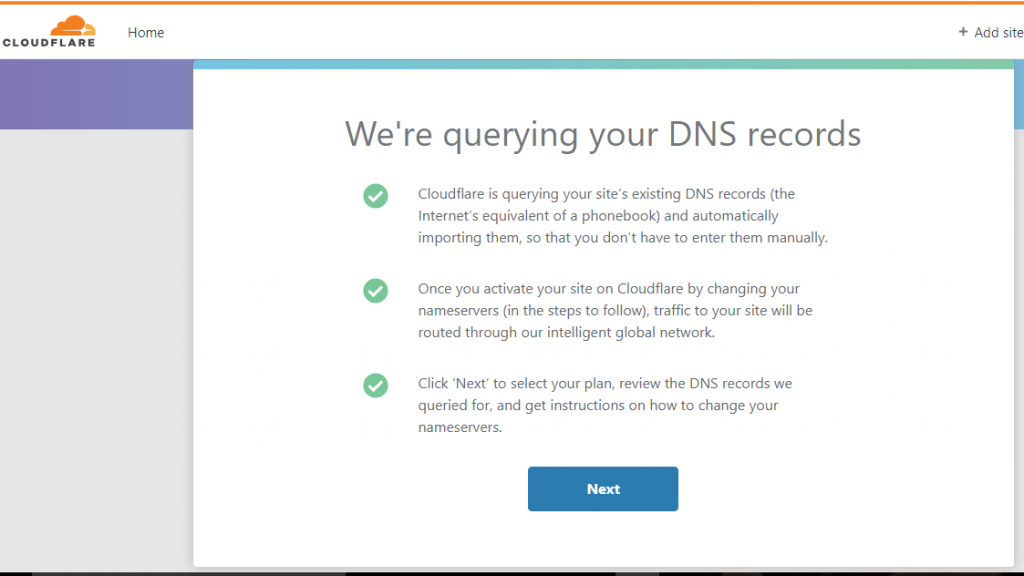Viewport: 1024px width, 576px height.
Task: Click the blue-green gradient bar atop the card
Action: pyautogui.click(x=603, y=65)
